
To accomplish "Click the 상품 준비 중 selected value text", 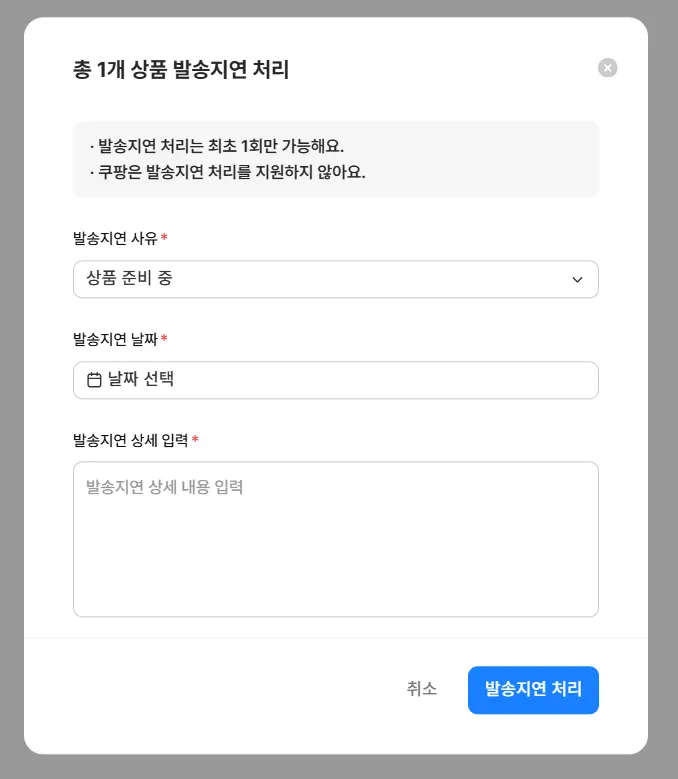I will click(129, 279).
